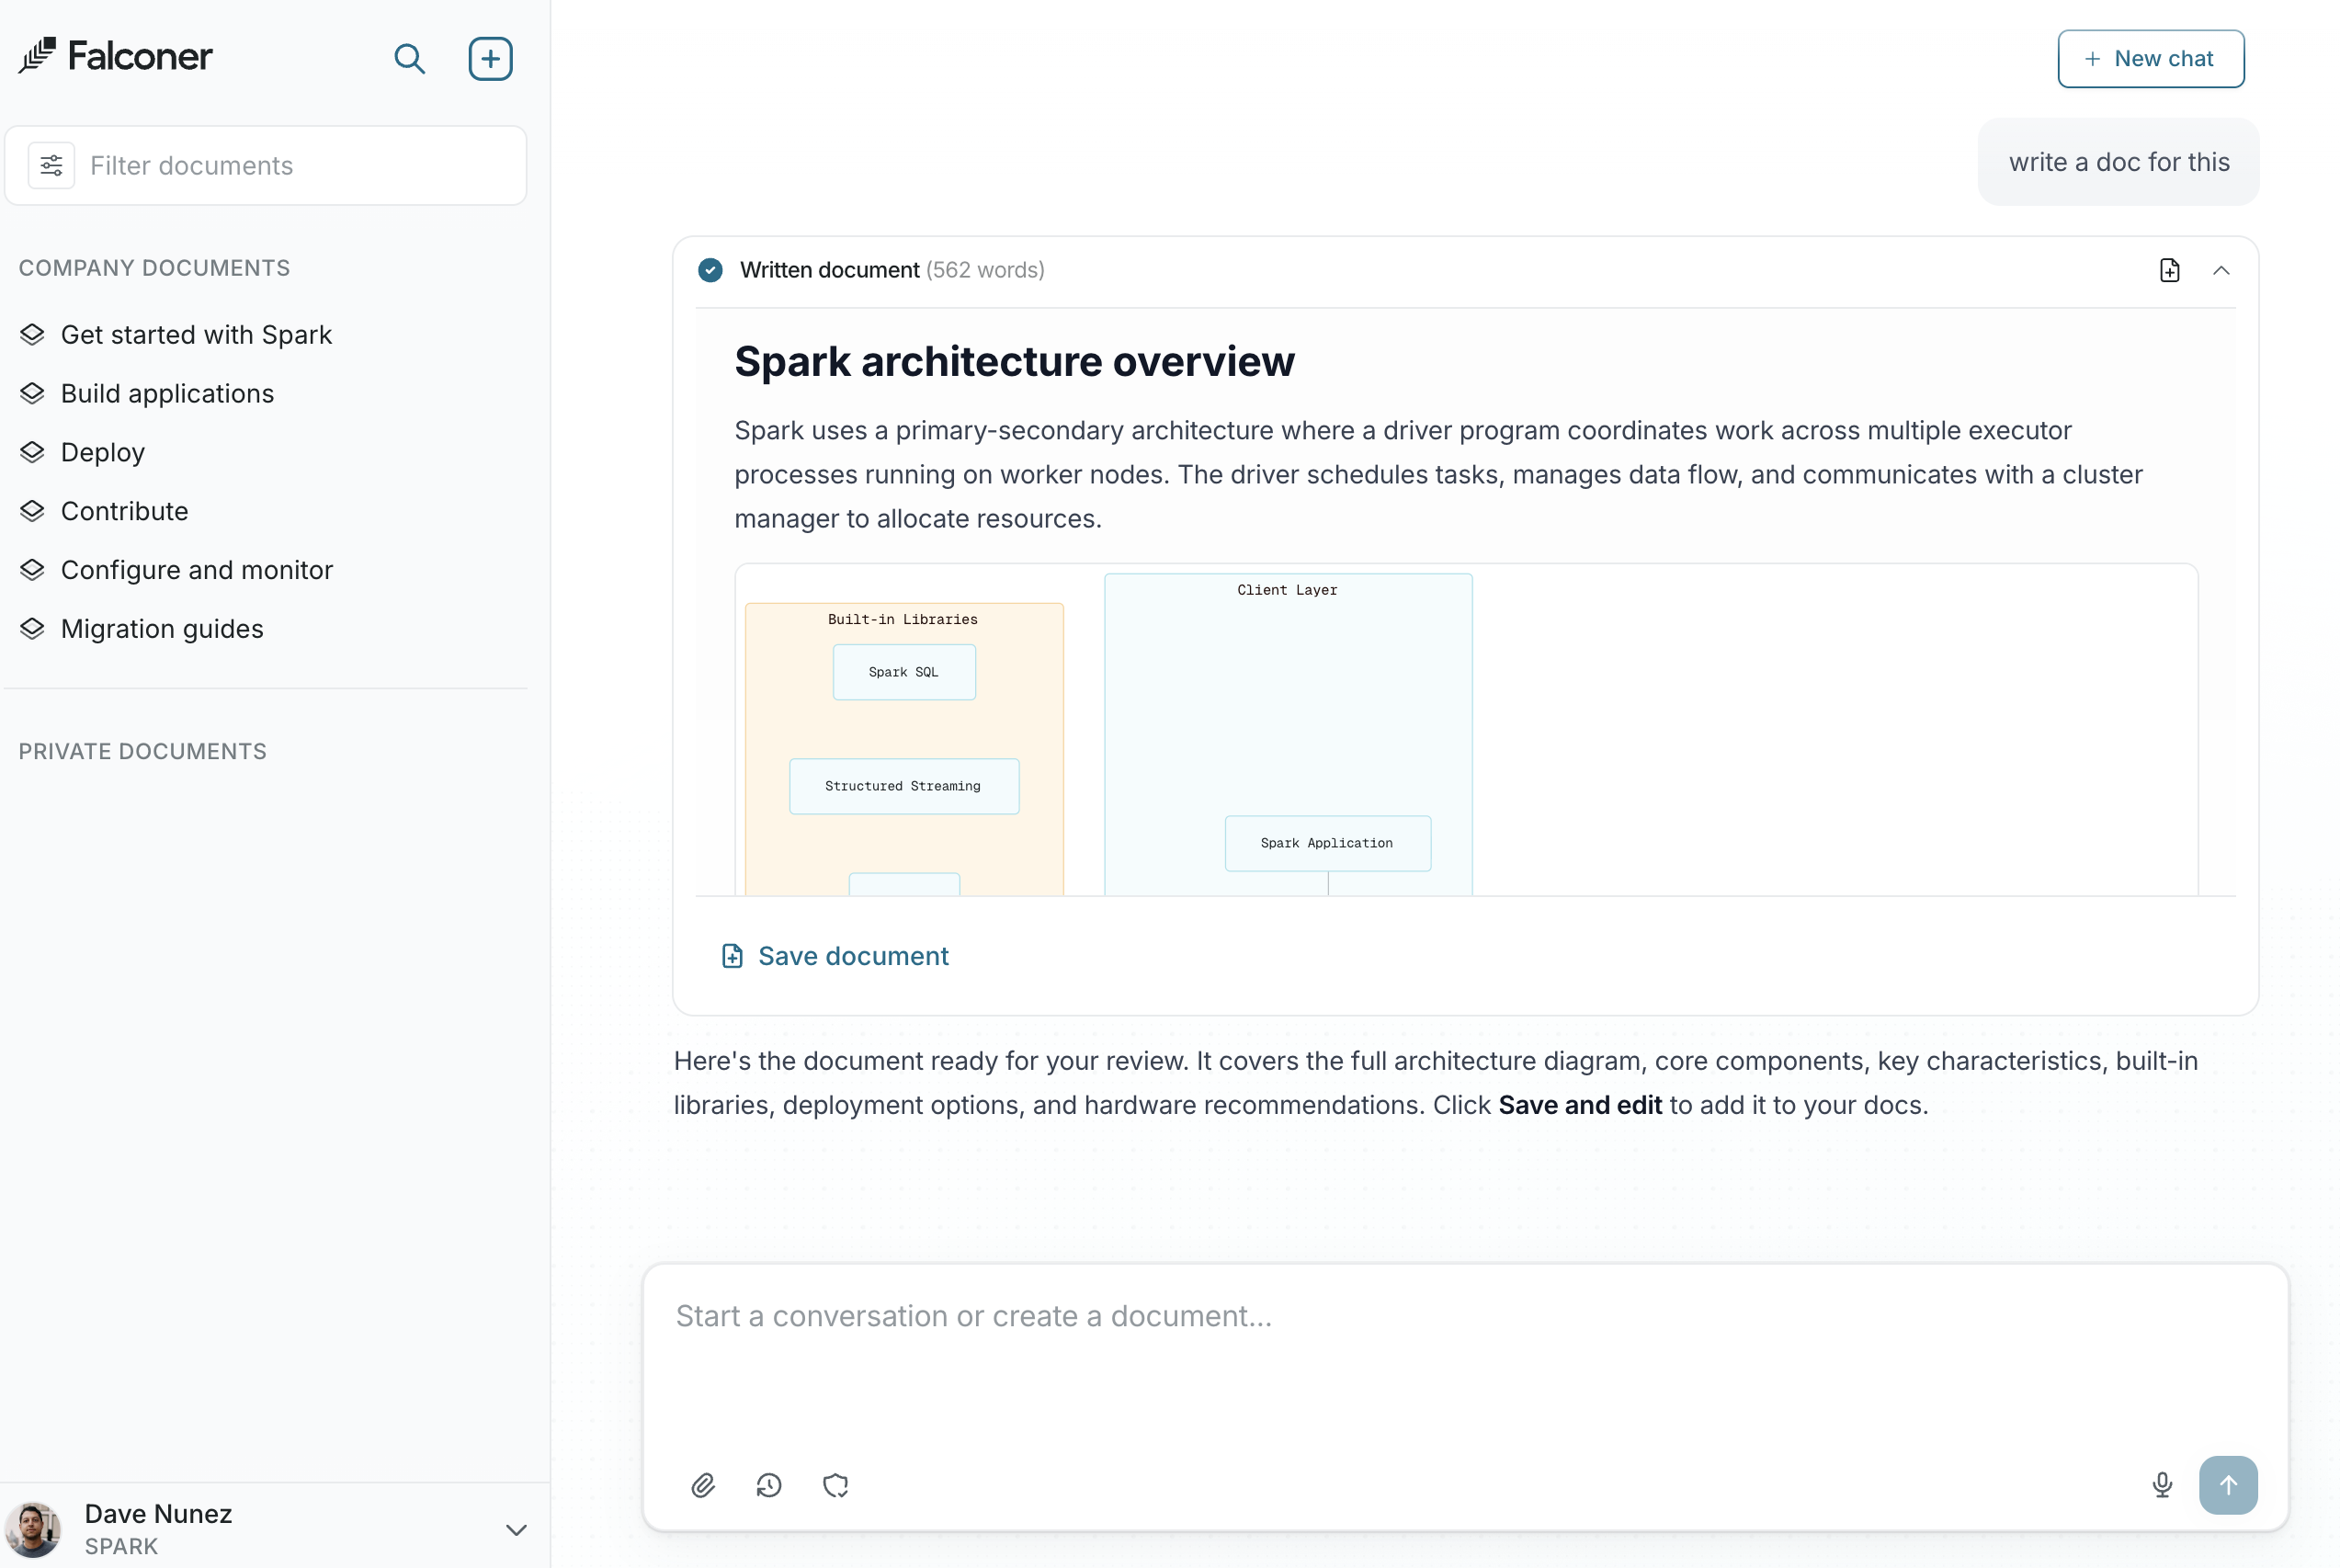Click the New chat button
2340x1568 pixels.
(x=2150, y=59)
